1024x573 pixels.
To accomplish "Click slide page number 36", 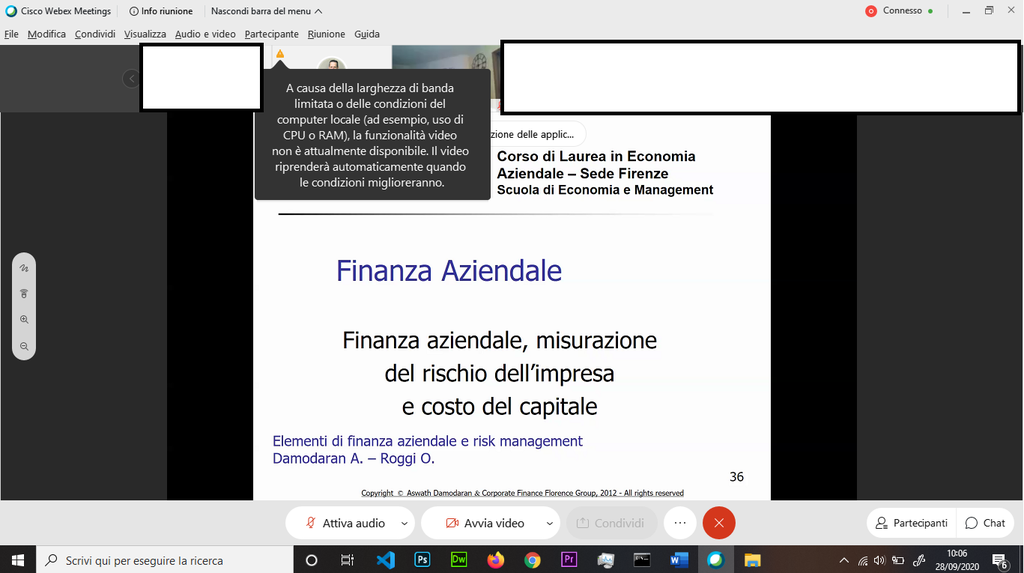I will [x=736, y=477].
